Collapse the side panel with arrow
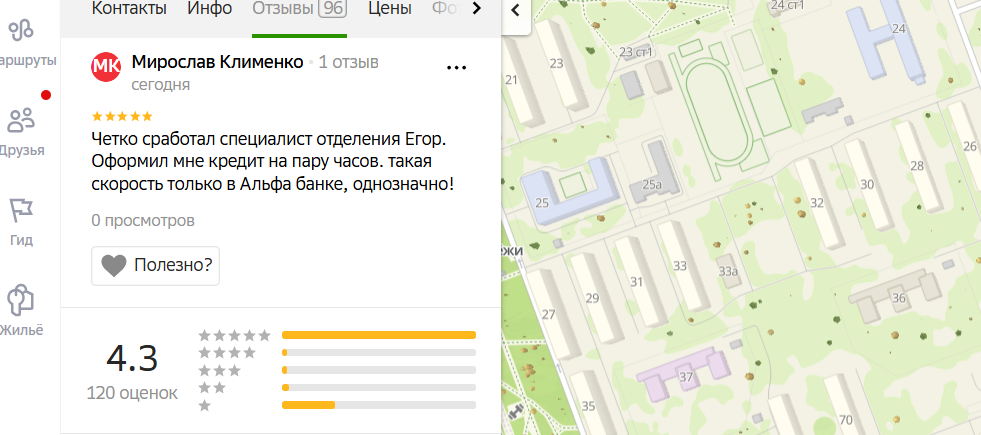The height and width of the screenshot is (435, 981). tap(515, 11)
